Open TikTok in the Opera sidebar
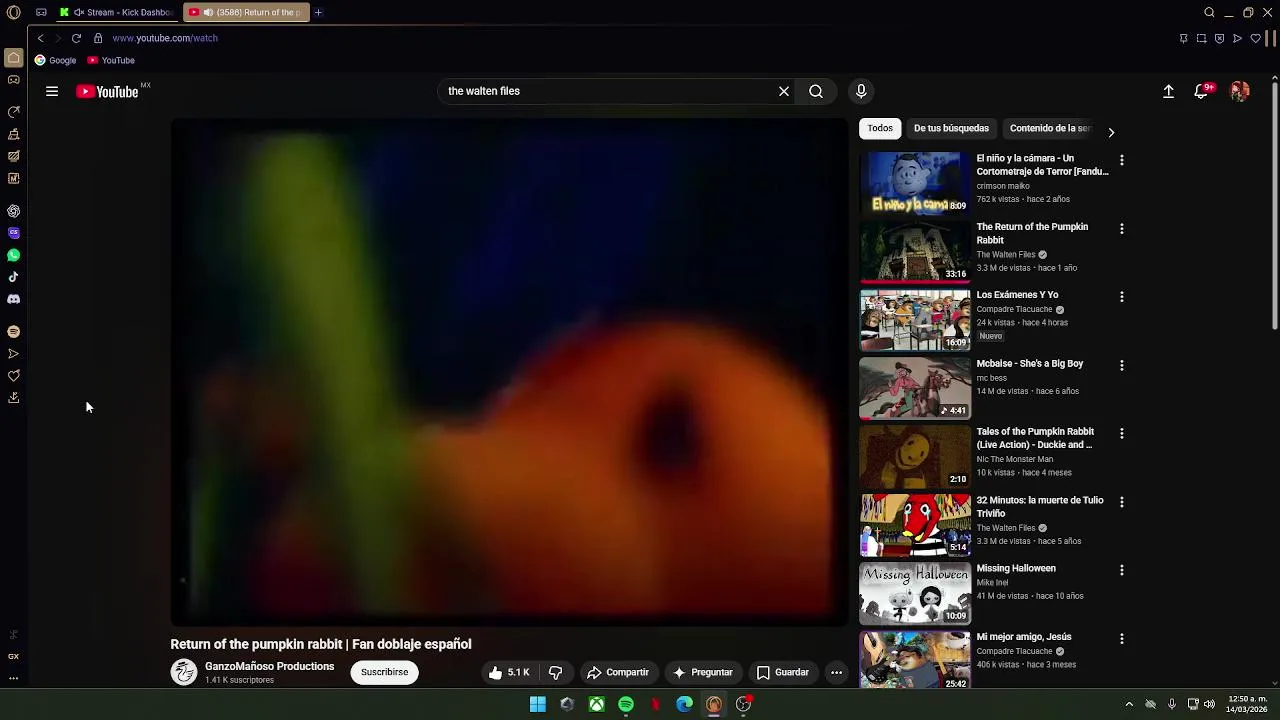Viewport: 1280px width, 720px height. click(x=13, y=277)
